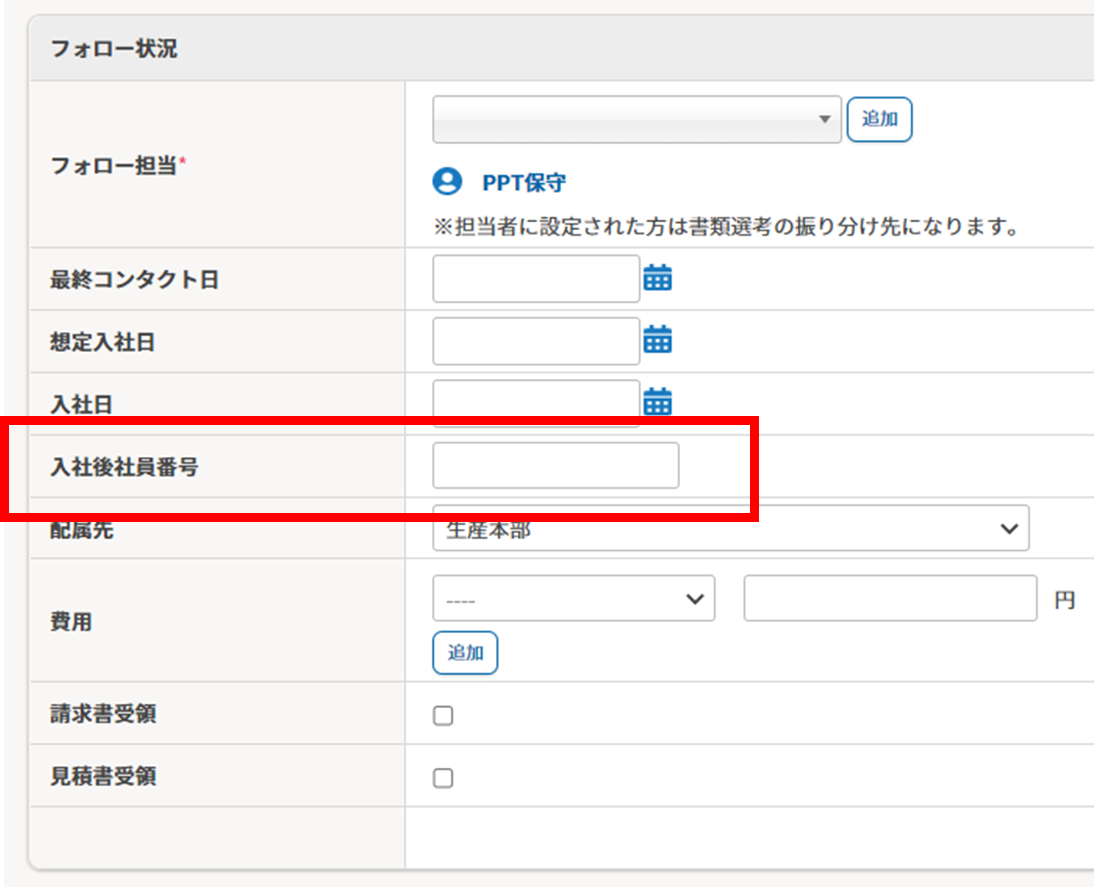
Task: Open the フォロー担当 selection dropdown
Action: (x=637, y=120)
